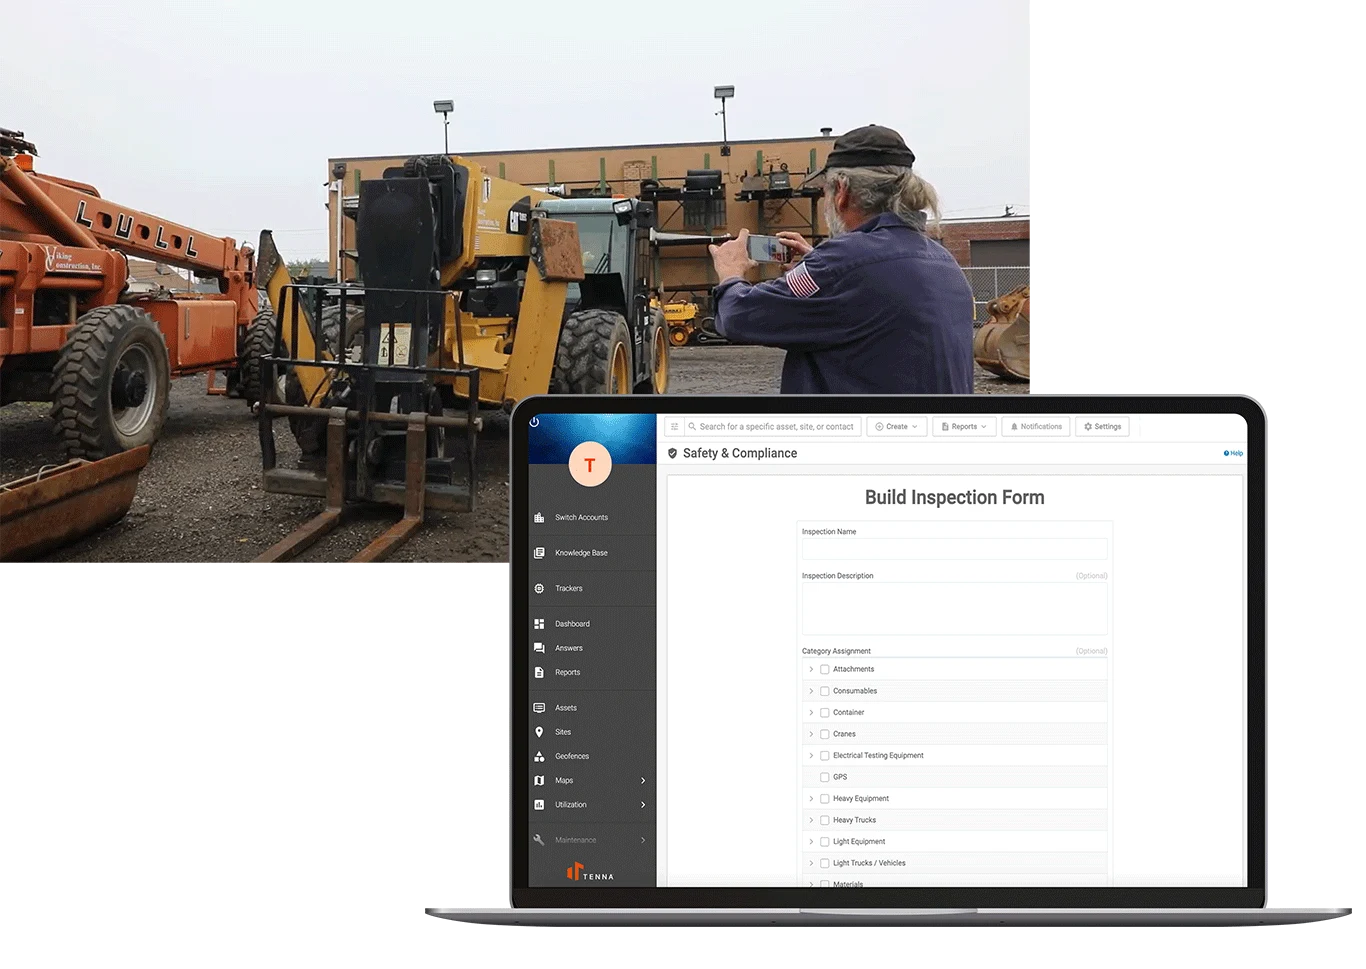Select the Trackers icon in the sidebar
Viewport: 1366px width, 969px height.
(x=540, y=588)
